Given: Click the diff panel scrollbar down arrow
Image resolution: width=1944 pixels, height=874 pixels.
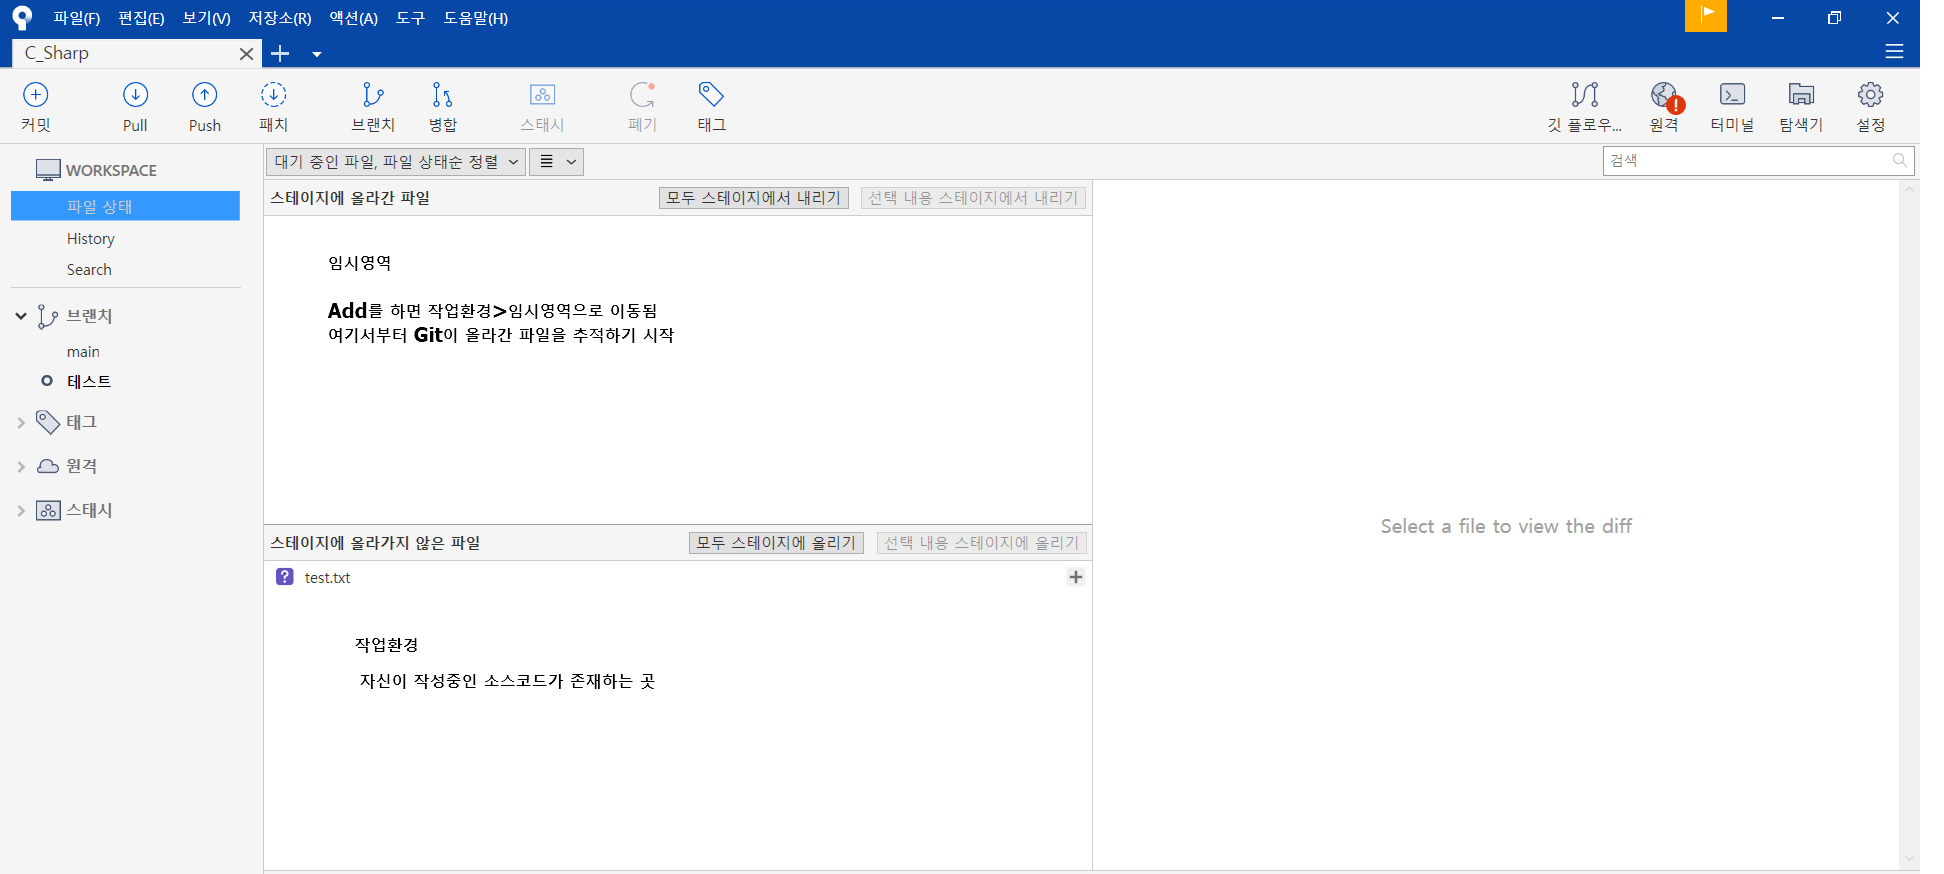Looking at the screenshot, I should (x=1909, y=859).
